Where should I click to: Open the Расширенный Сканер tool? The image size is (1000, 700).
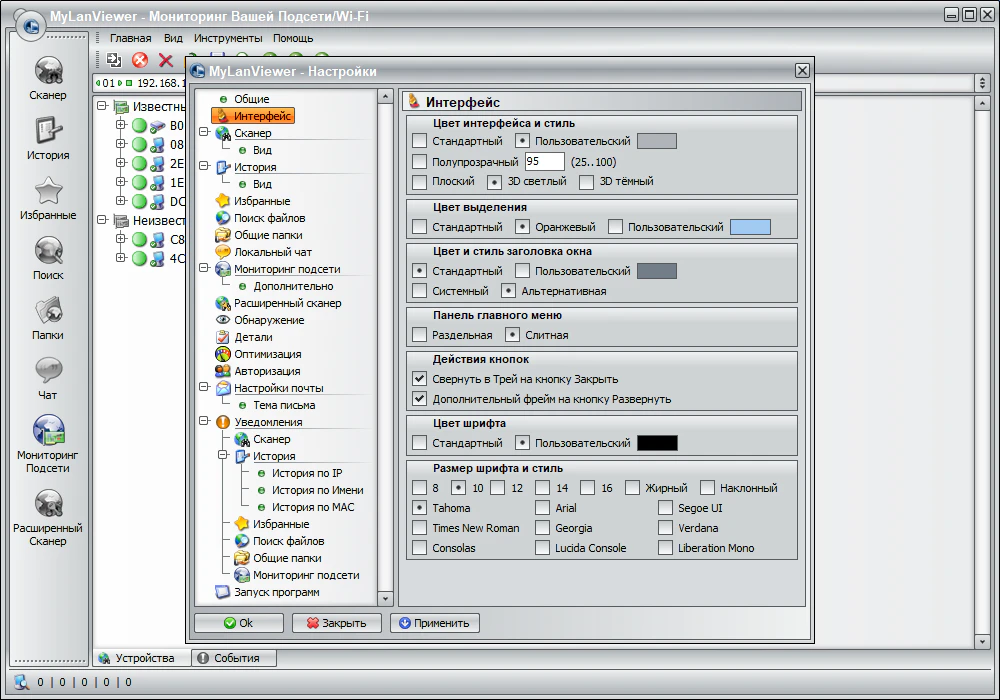[x=47, y=505]
